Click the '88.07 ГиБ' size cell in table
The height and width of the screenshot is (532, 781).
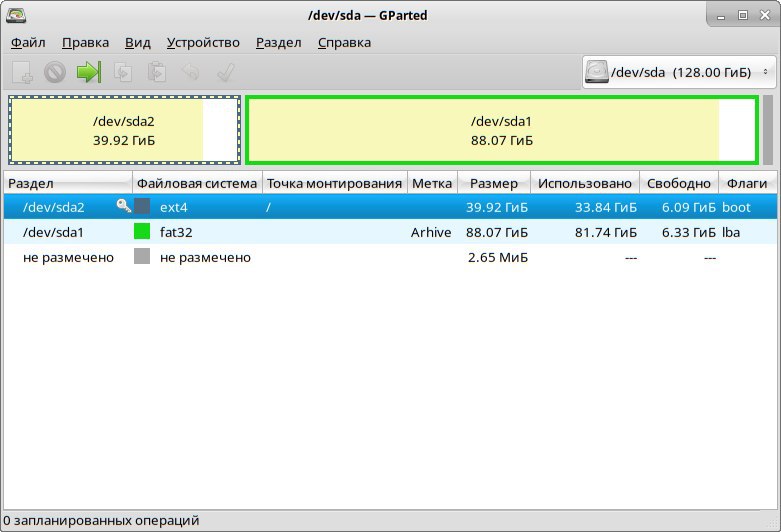(x=497, y=232)
